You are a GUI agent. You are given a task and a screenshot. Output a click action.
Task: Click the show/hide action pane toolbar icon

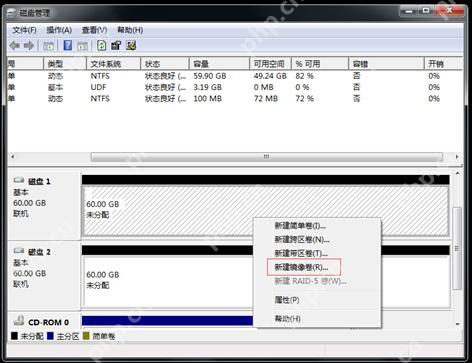pos(82,46)
